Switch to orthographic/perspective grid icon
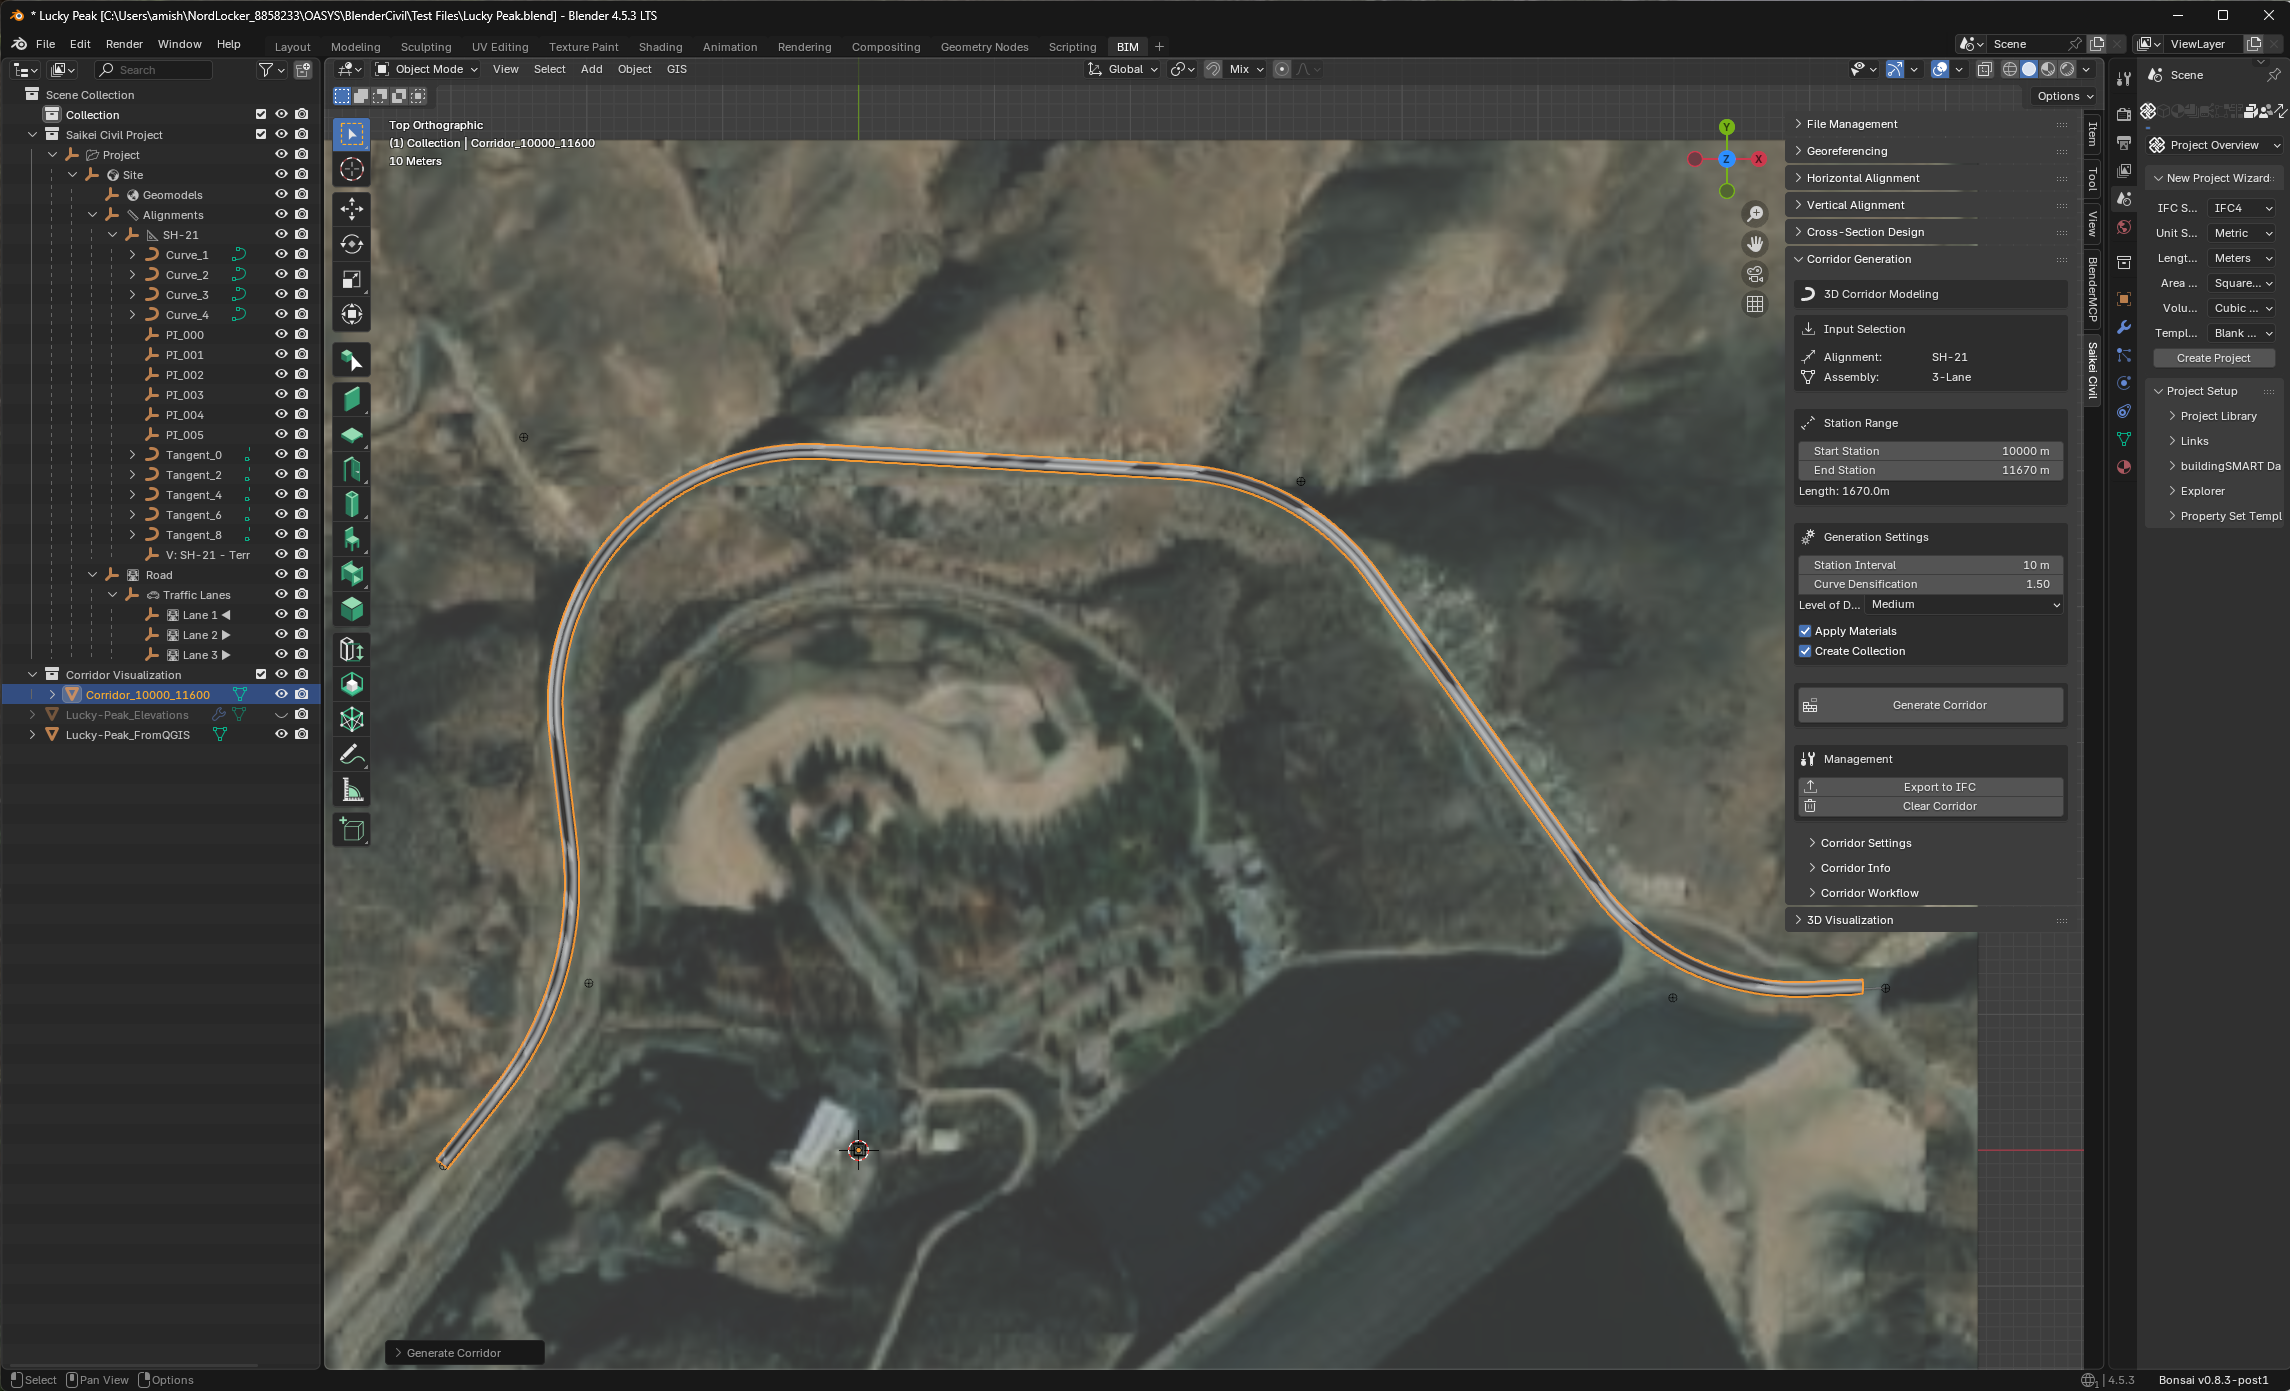Image resolution: width=2290 pixels, height=1391 pixels. click(1754, 304)
